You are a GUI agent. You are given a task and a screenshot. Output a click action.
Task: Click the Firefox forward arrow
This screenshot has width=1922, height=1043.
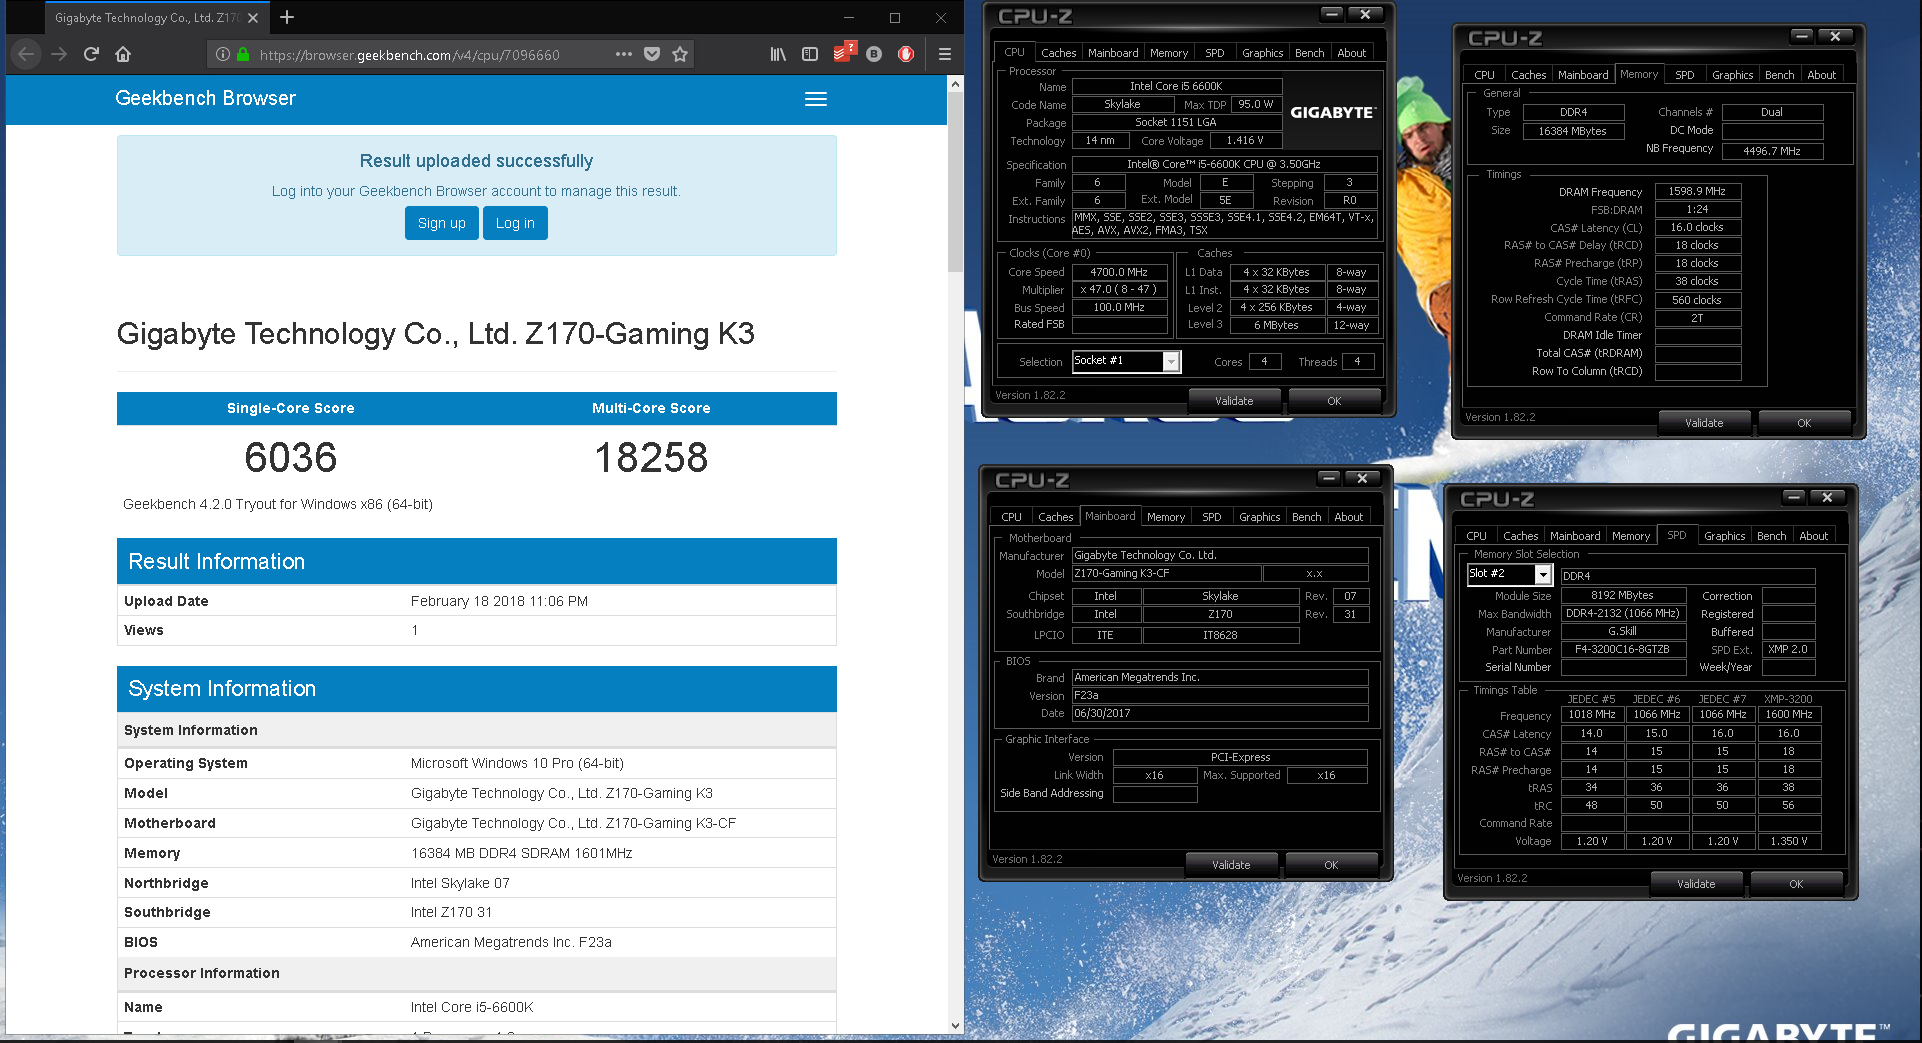coord(59,54)
